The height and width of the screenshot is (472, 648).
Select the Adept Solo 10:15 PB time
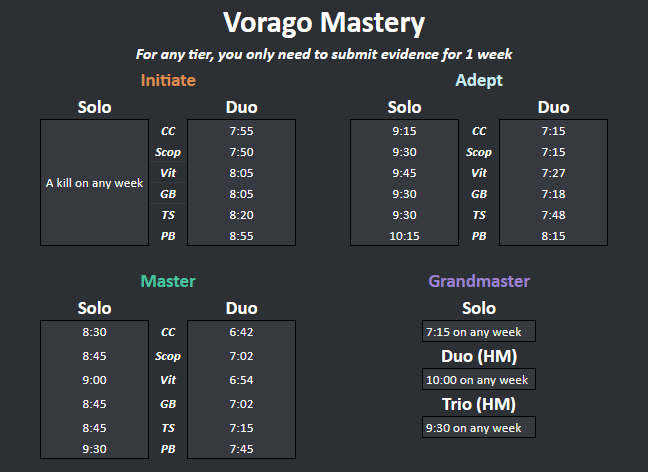[x=404, y=236]
